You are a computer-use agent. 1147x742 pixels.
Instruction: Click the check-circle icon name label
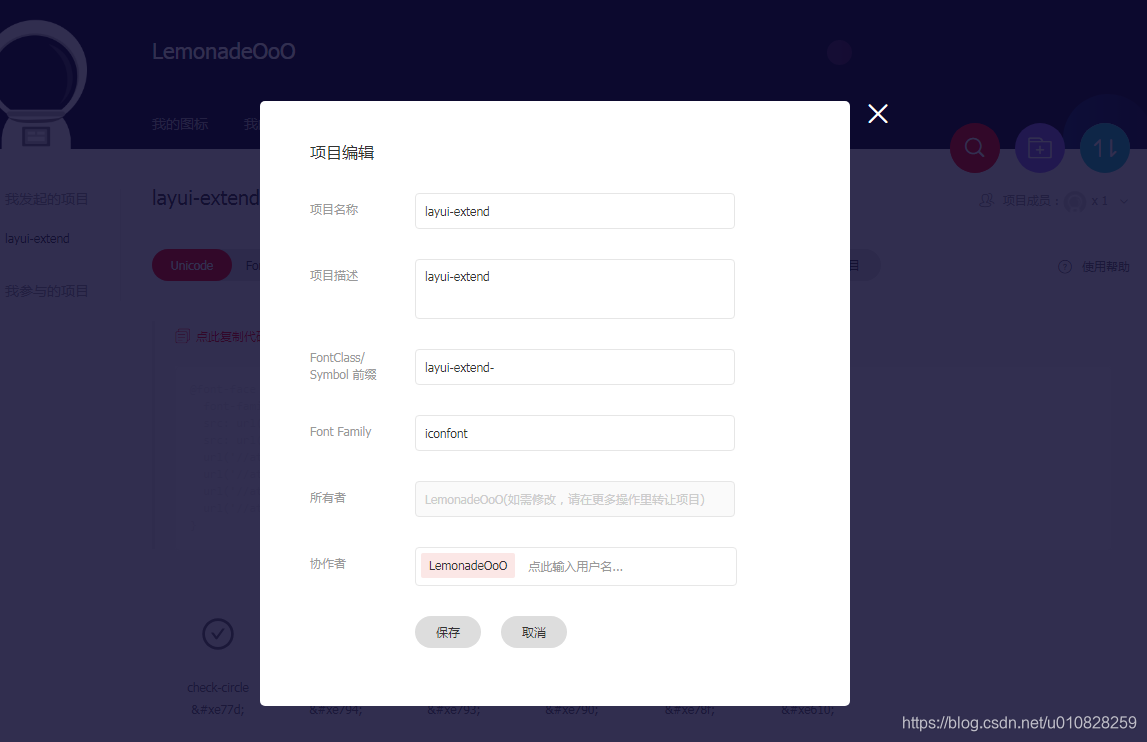(218, 688)
